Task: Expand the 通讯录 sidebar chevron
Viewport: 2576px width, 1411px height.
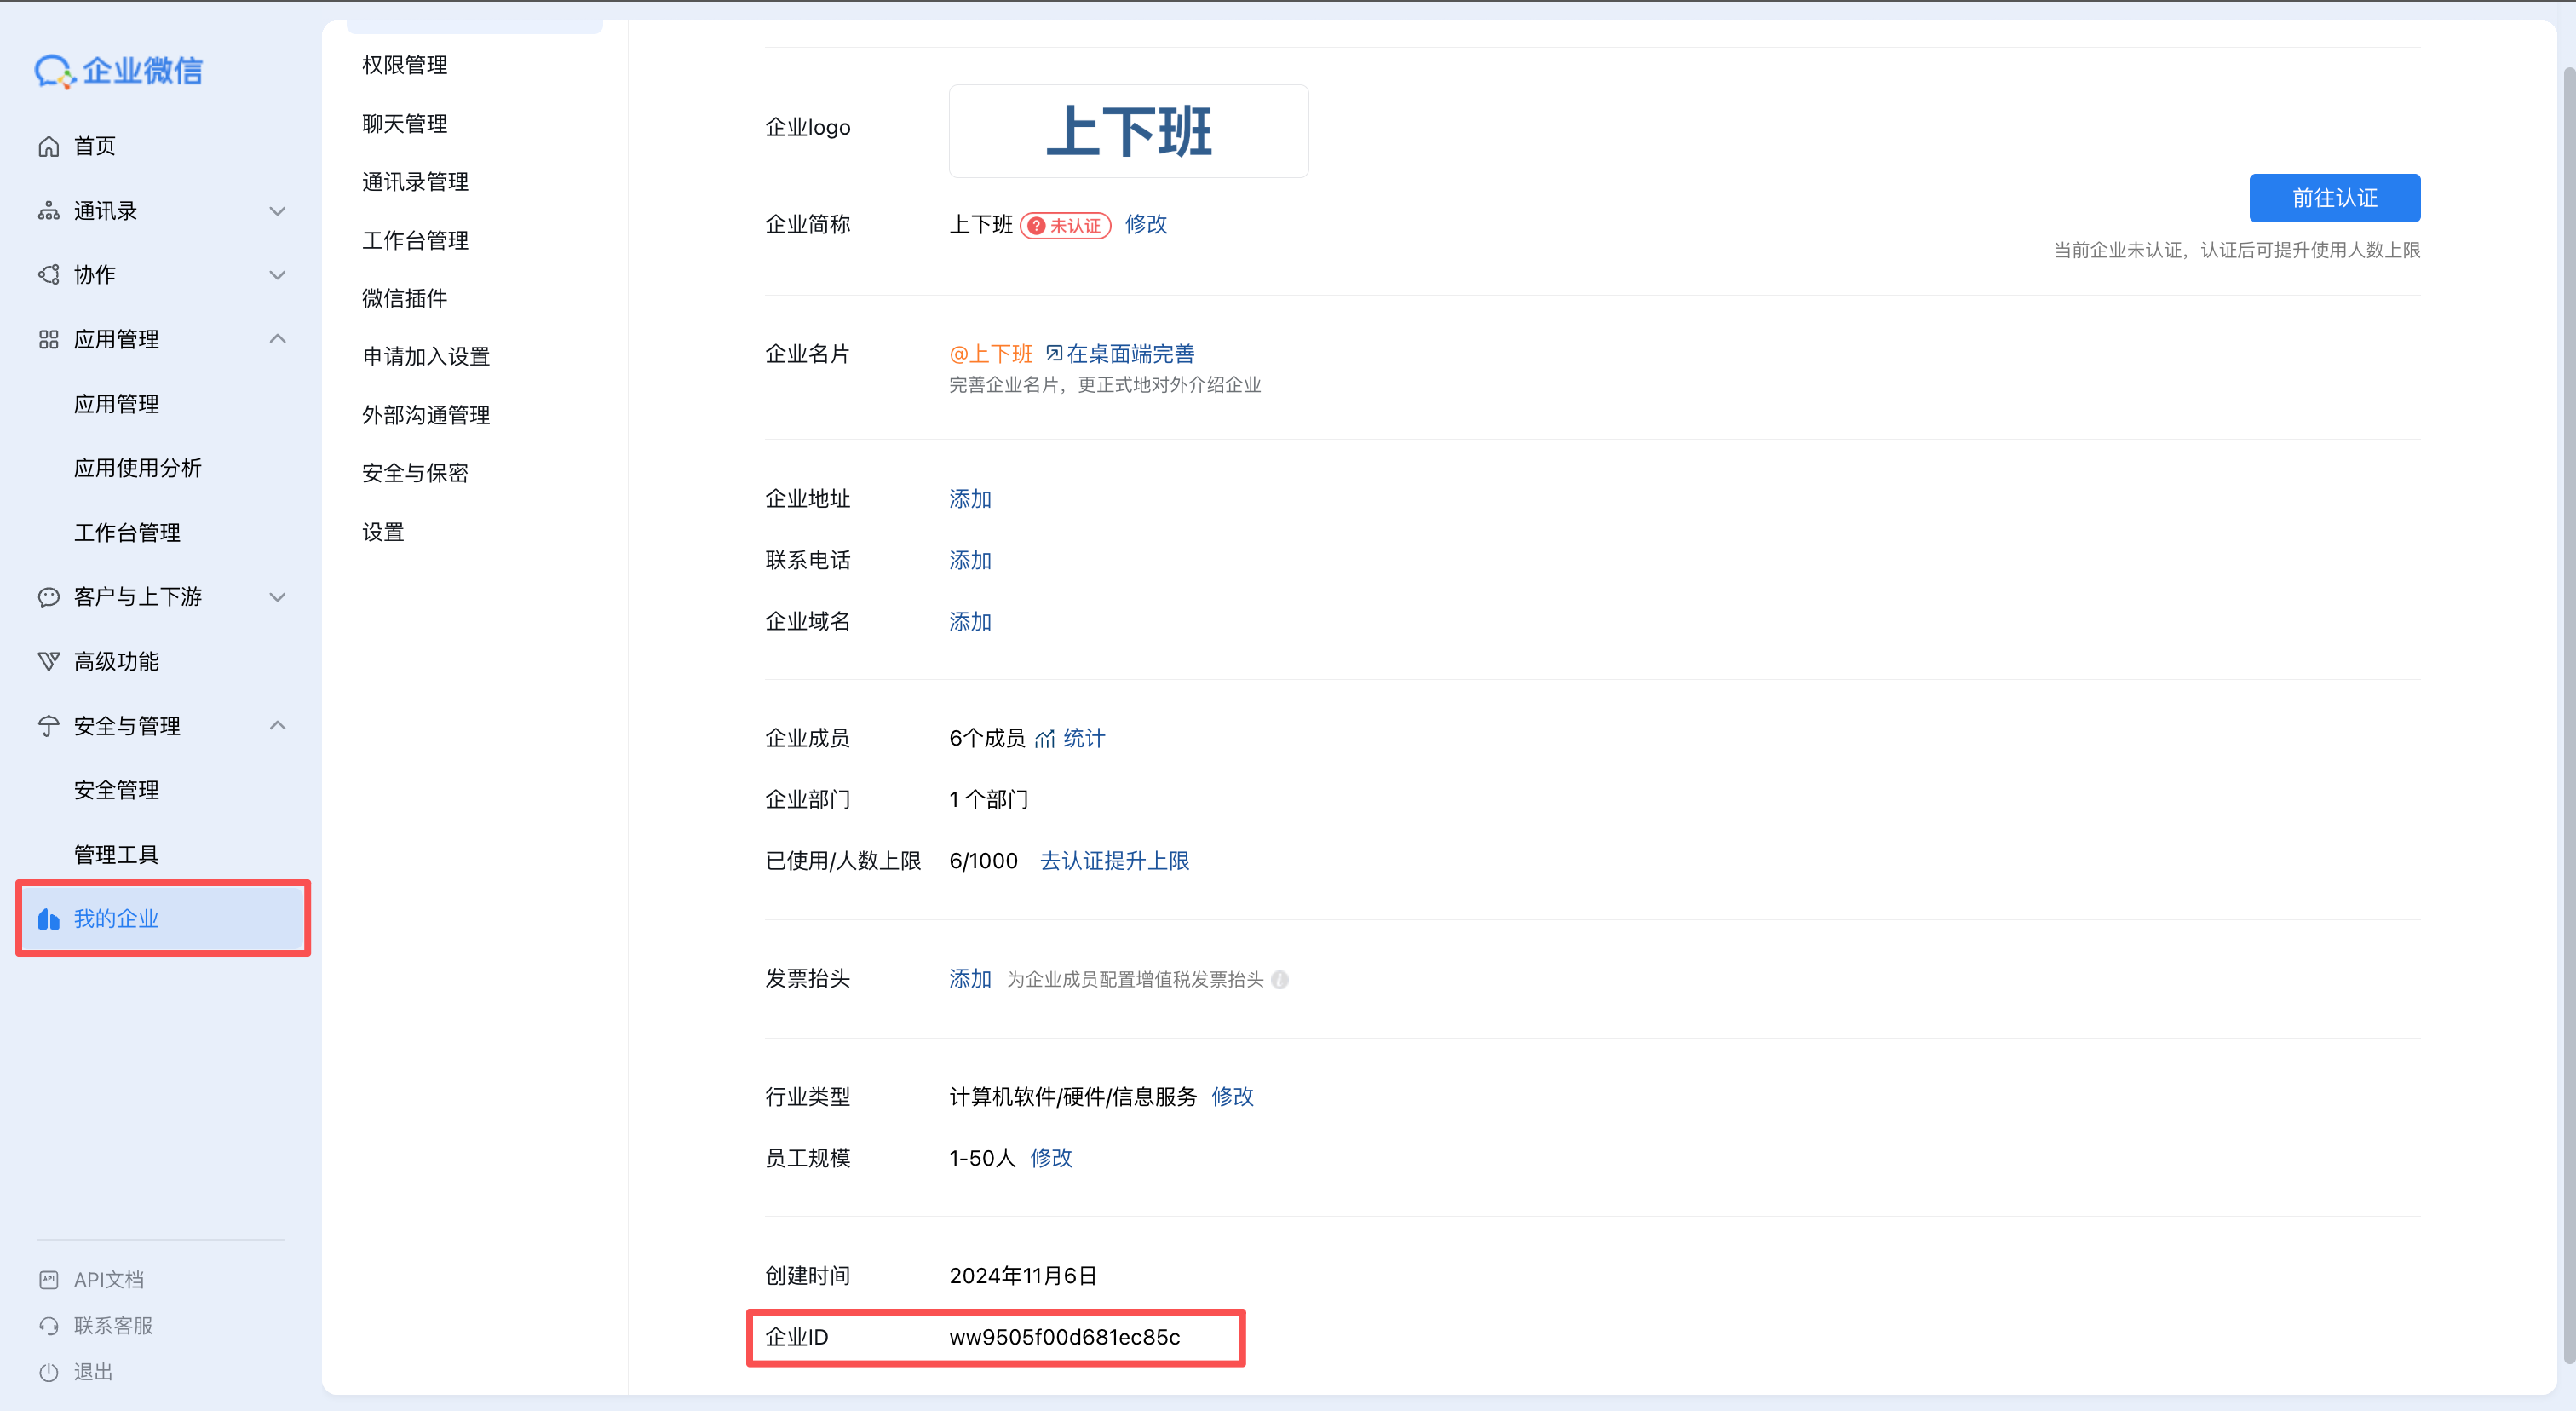Action: [x=278, y=211]
